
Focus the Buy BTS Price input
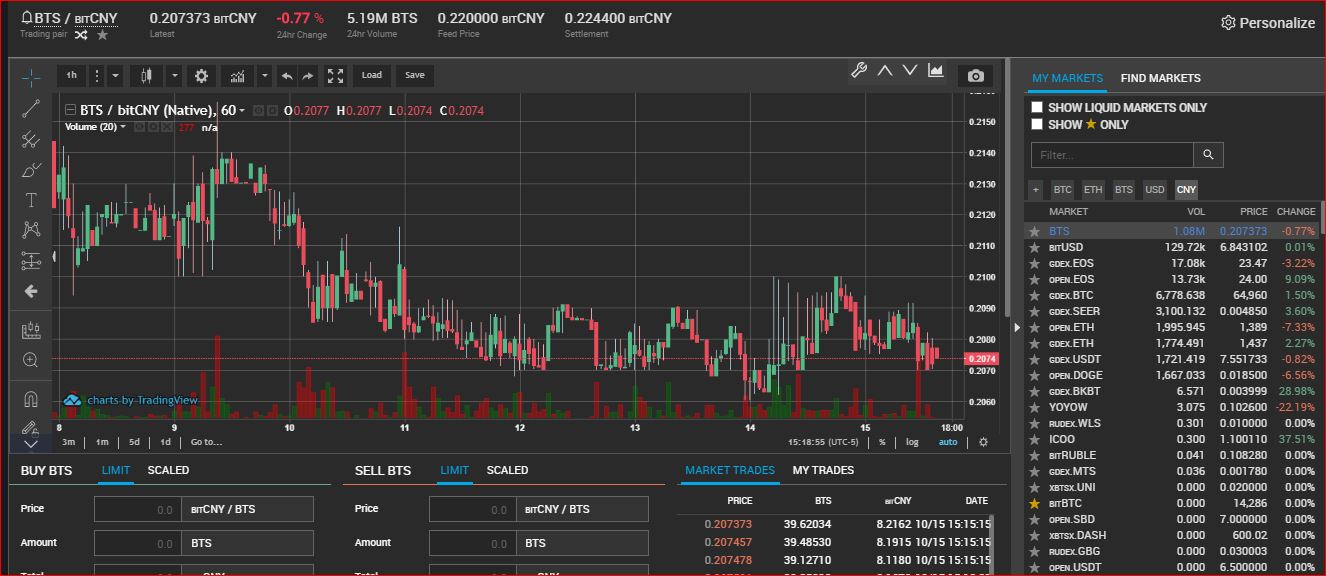coord(139,509)
